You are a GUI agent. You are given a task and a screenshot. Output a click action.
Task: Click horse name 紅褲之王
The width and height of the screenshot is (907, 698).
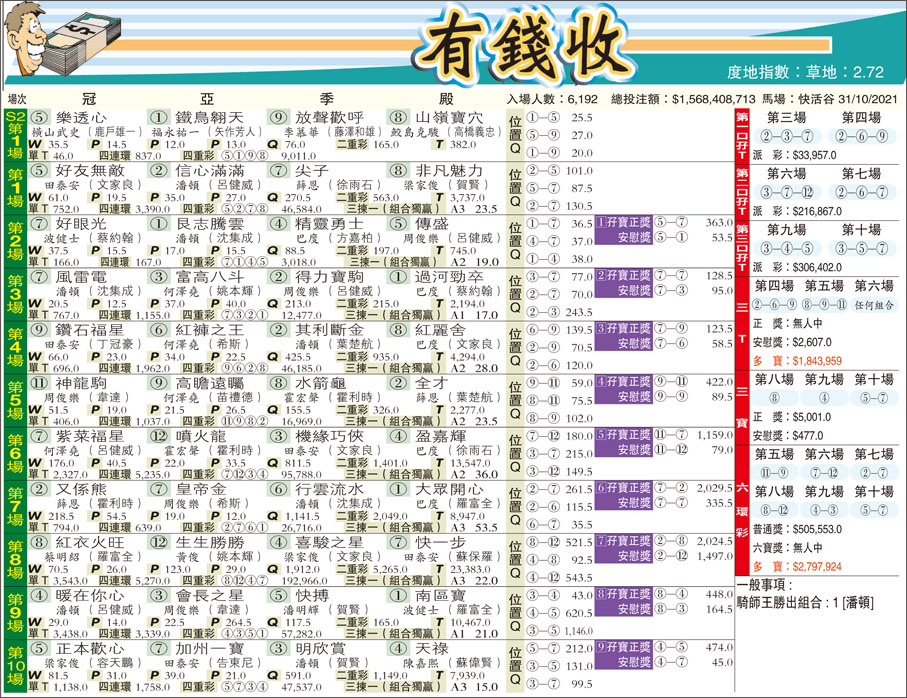[210, 330]
